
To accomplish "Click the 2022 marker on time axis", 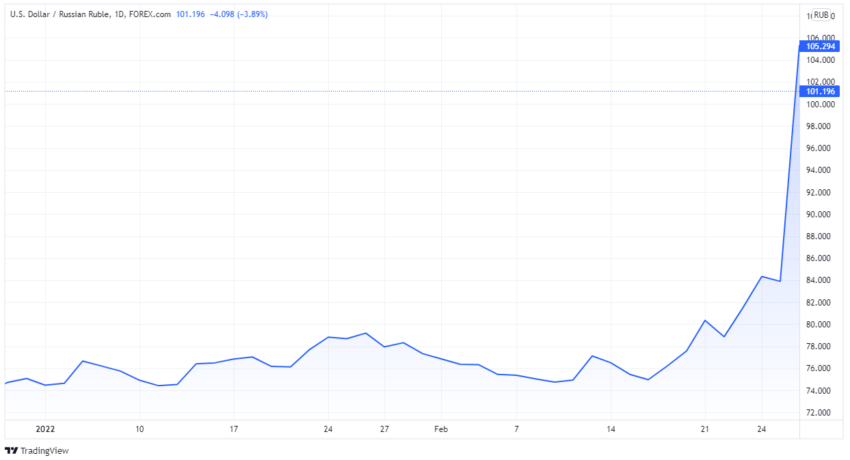I will [46, 429].
